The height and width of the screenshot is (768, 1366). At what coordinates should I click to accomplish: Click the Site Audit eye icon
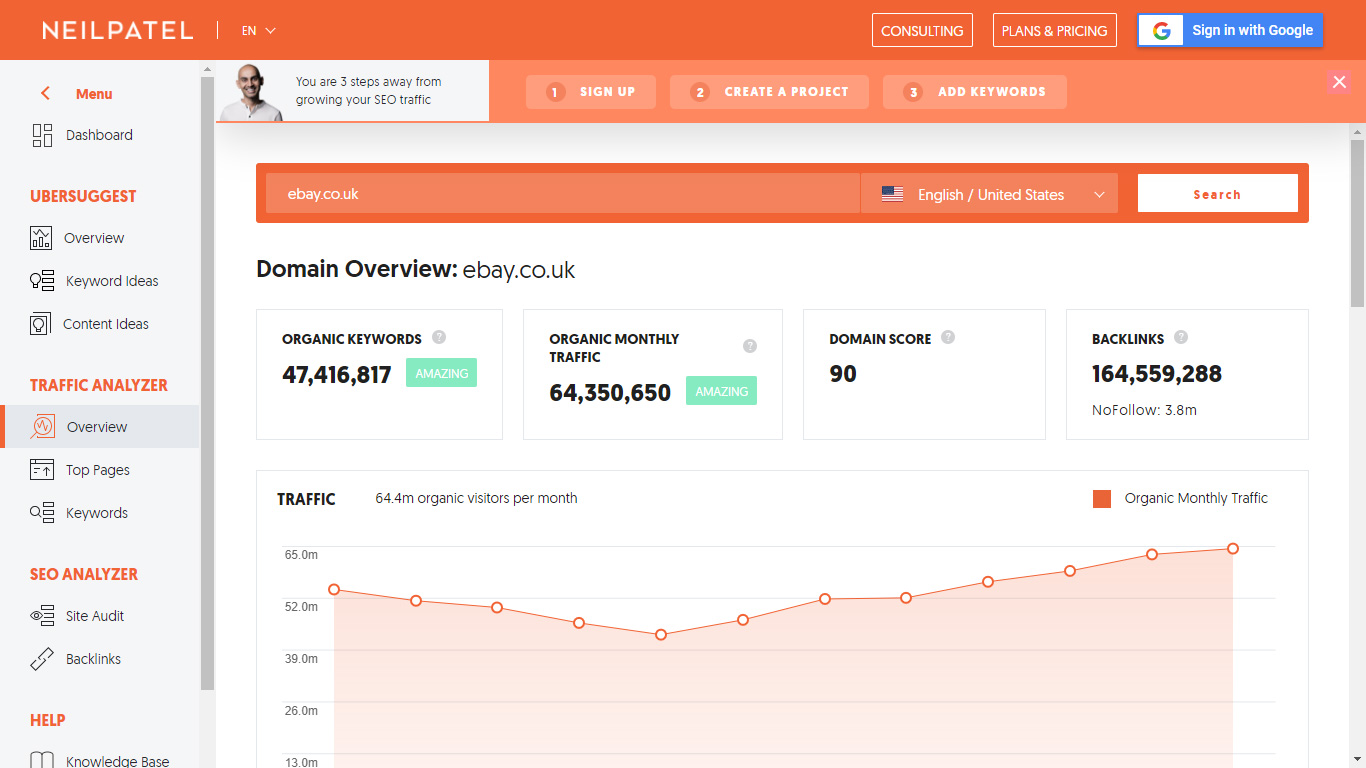click(42, 616)
